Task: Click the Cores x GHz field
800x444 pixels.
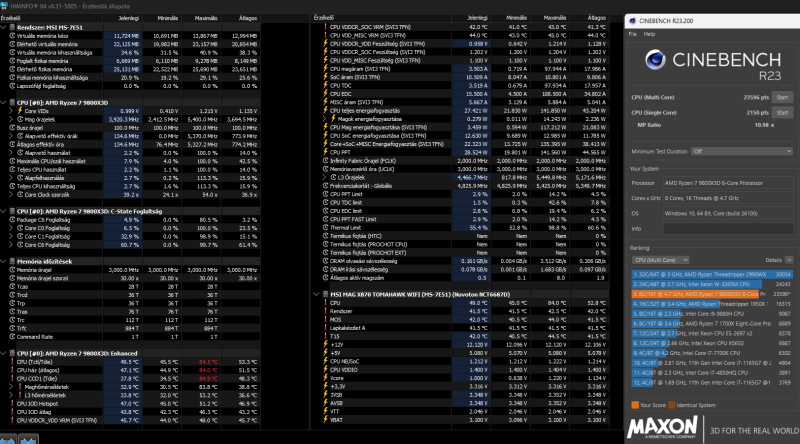Action: pos(728,198)
